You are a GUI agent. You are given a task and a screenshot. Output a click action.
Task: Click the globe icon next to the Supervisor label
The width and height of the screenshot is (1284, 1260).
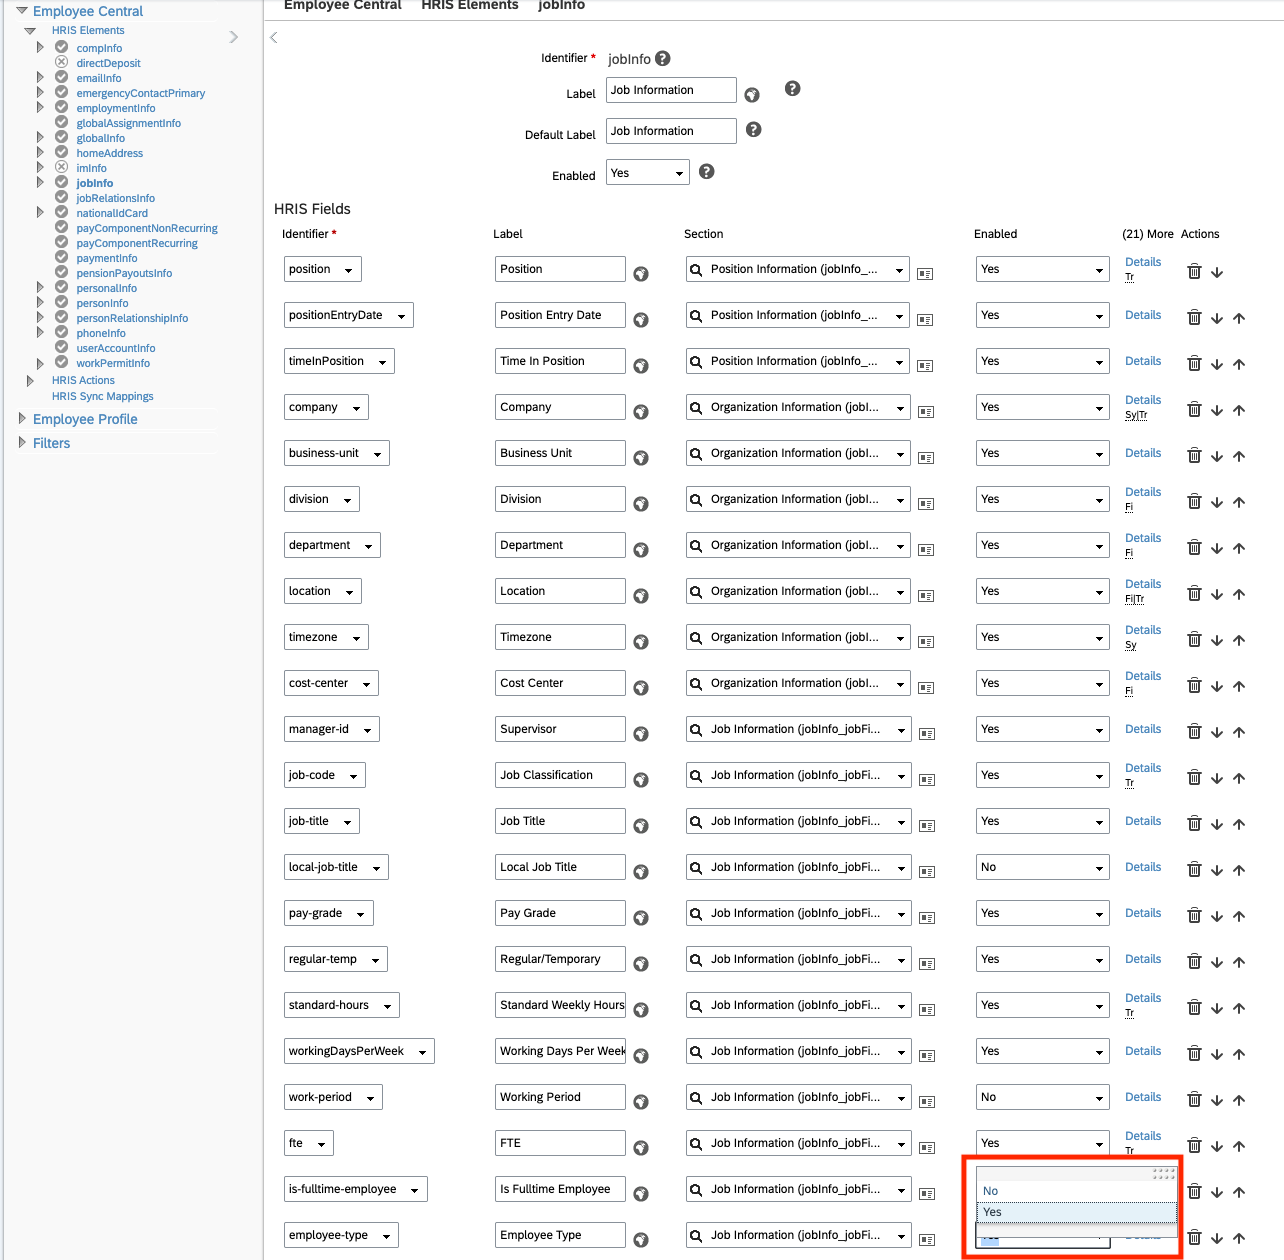(640, 732)
